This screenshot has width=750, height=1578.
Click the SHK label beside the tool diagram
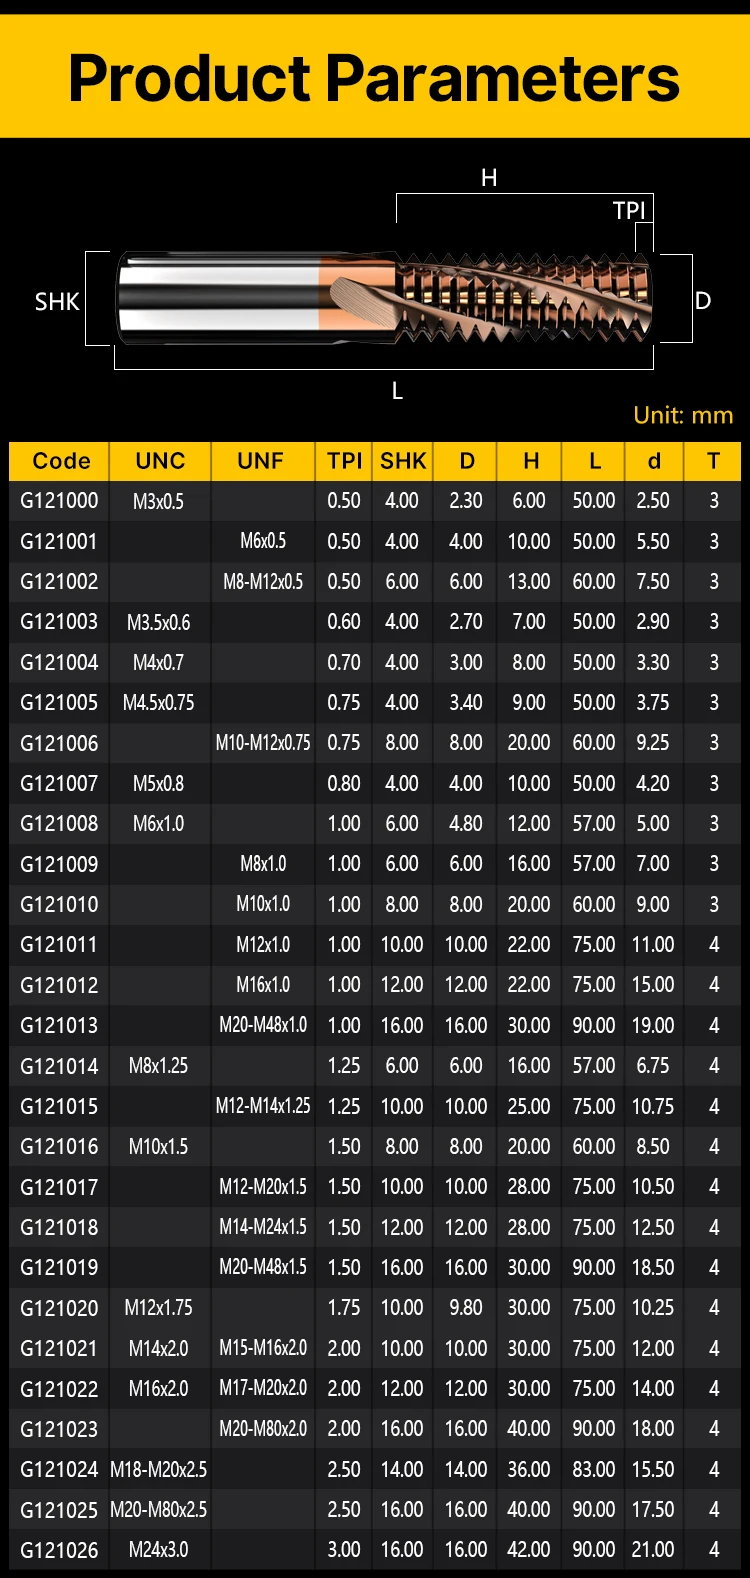click(x=57, y=302)
